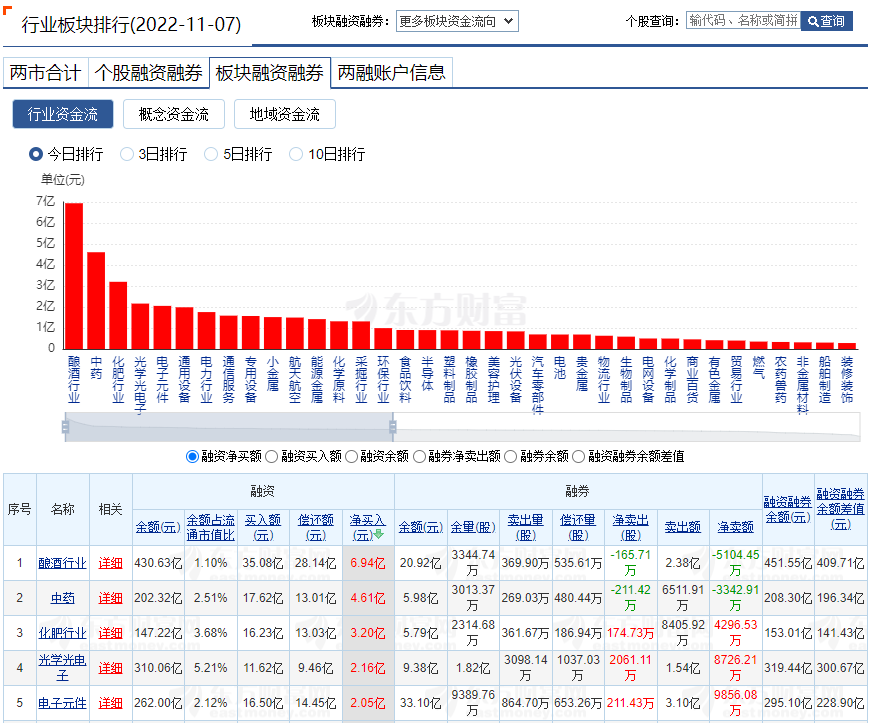Click 详细 link for 中药 row
Screen dimensions: 870x723
point(110,598)
